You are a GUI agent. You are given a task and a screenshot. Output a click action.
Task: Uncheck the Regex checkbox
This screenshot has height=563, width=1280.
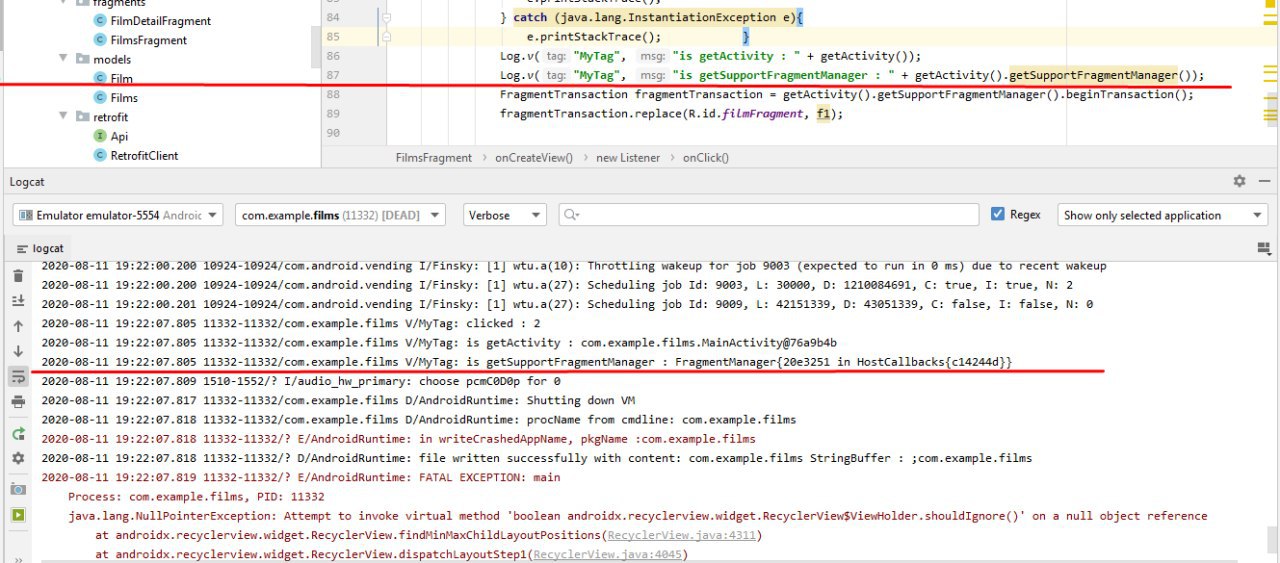pos(997,214)
